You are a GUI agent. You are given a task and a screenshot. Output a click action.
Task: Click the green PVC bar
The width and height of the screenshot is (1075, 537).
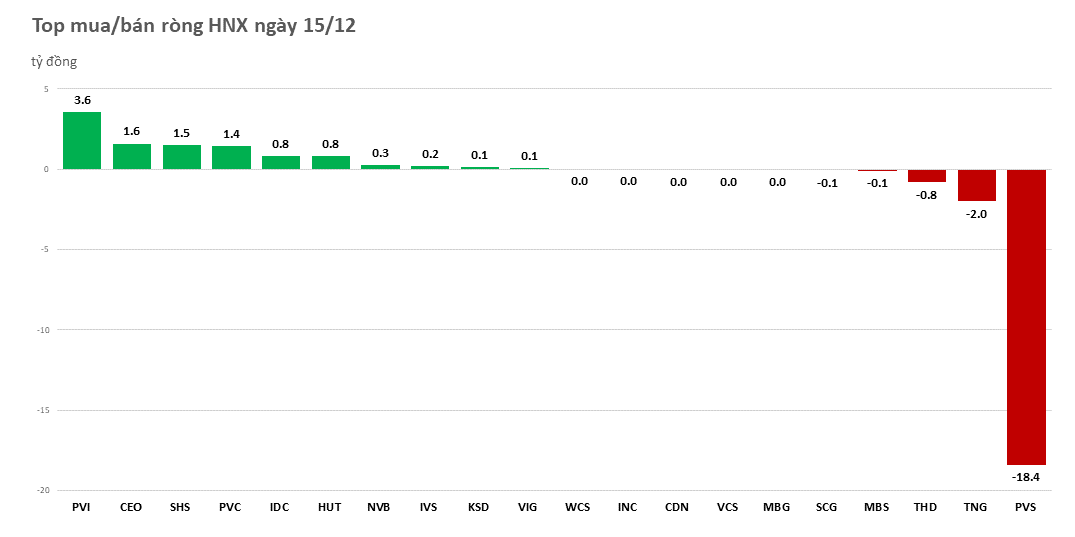tap(231, 157)
